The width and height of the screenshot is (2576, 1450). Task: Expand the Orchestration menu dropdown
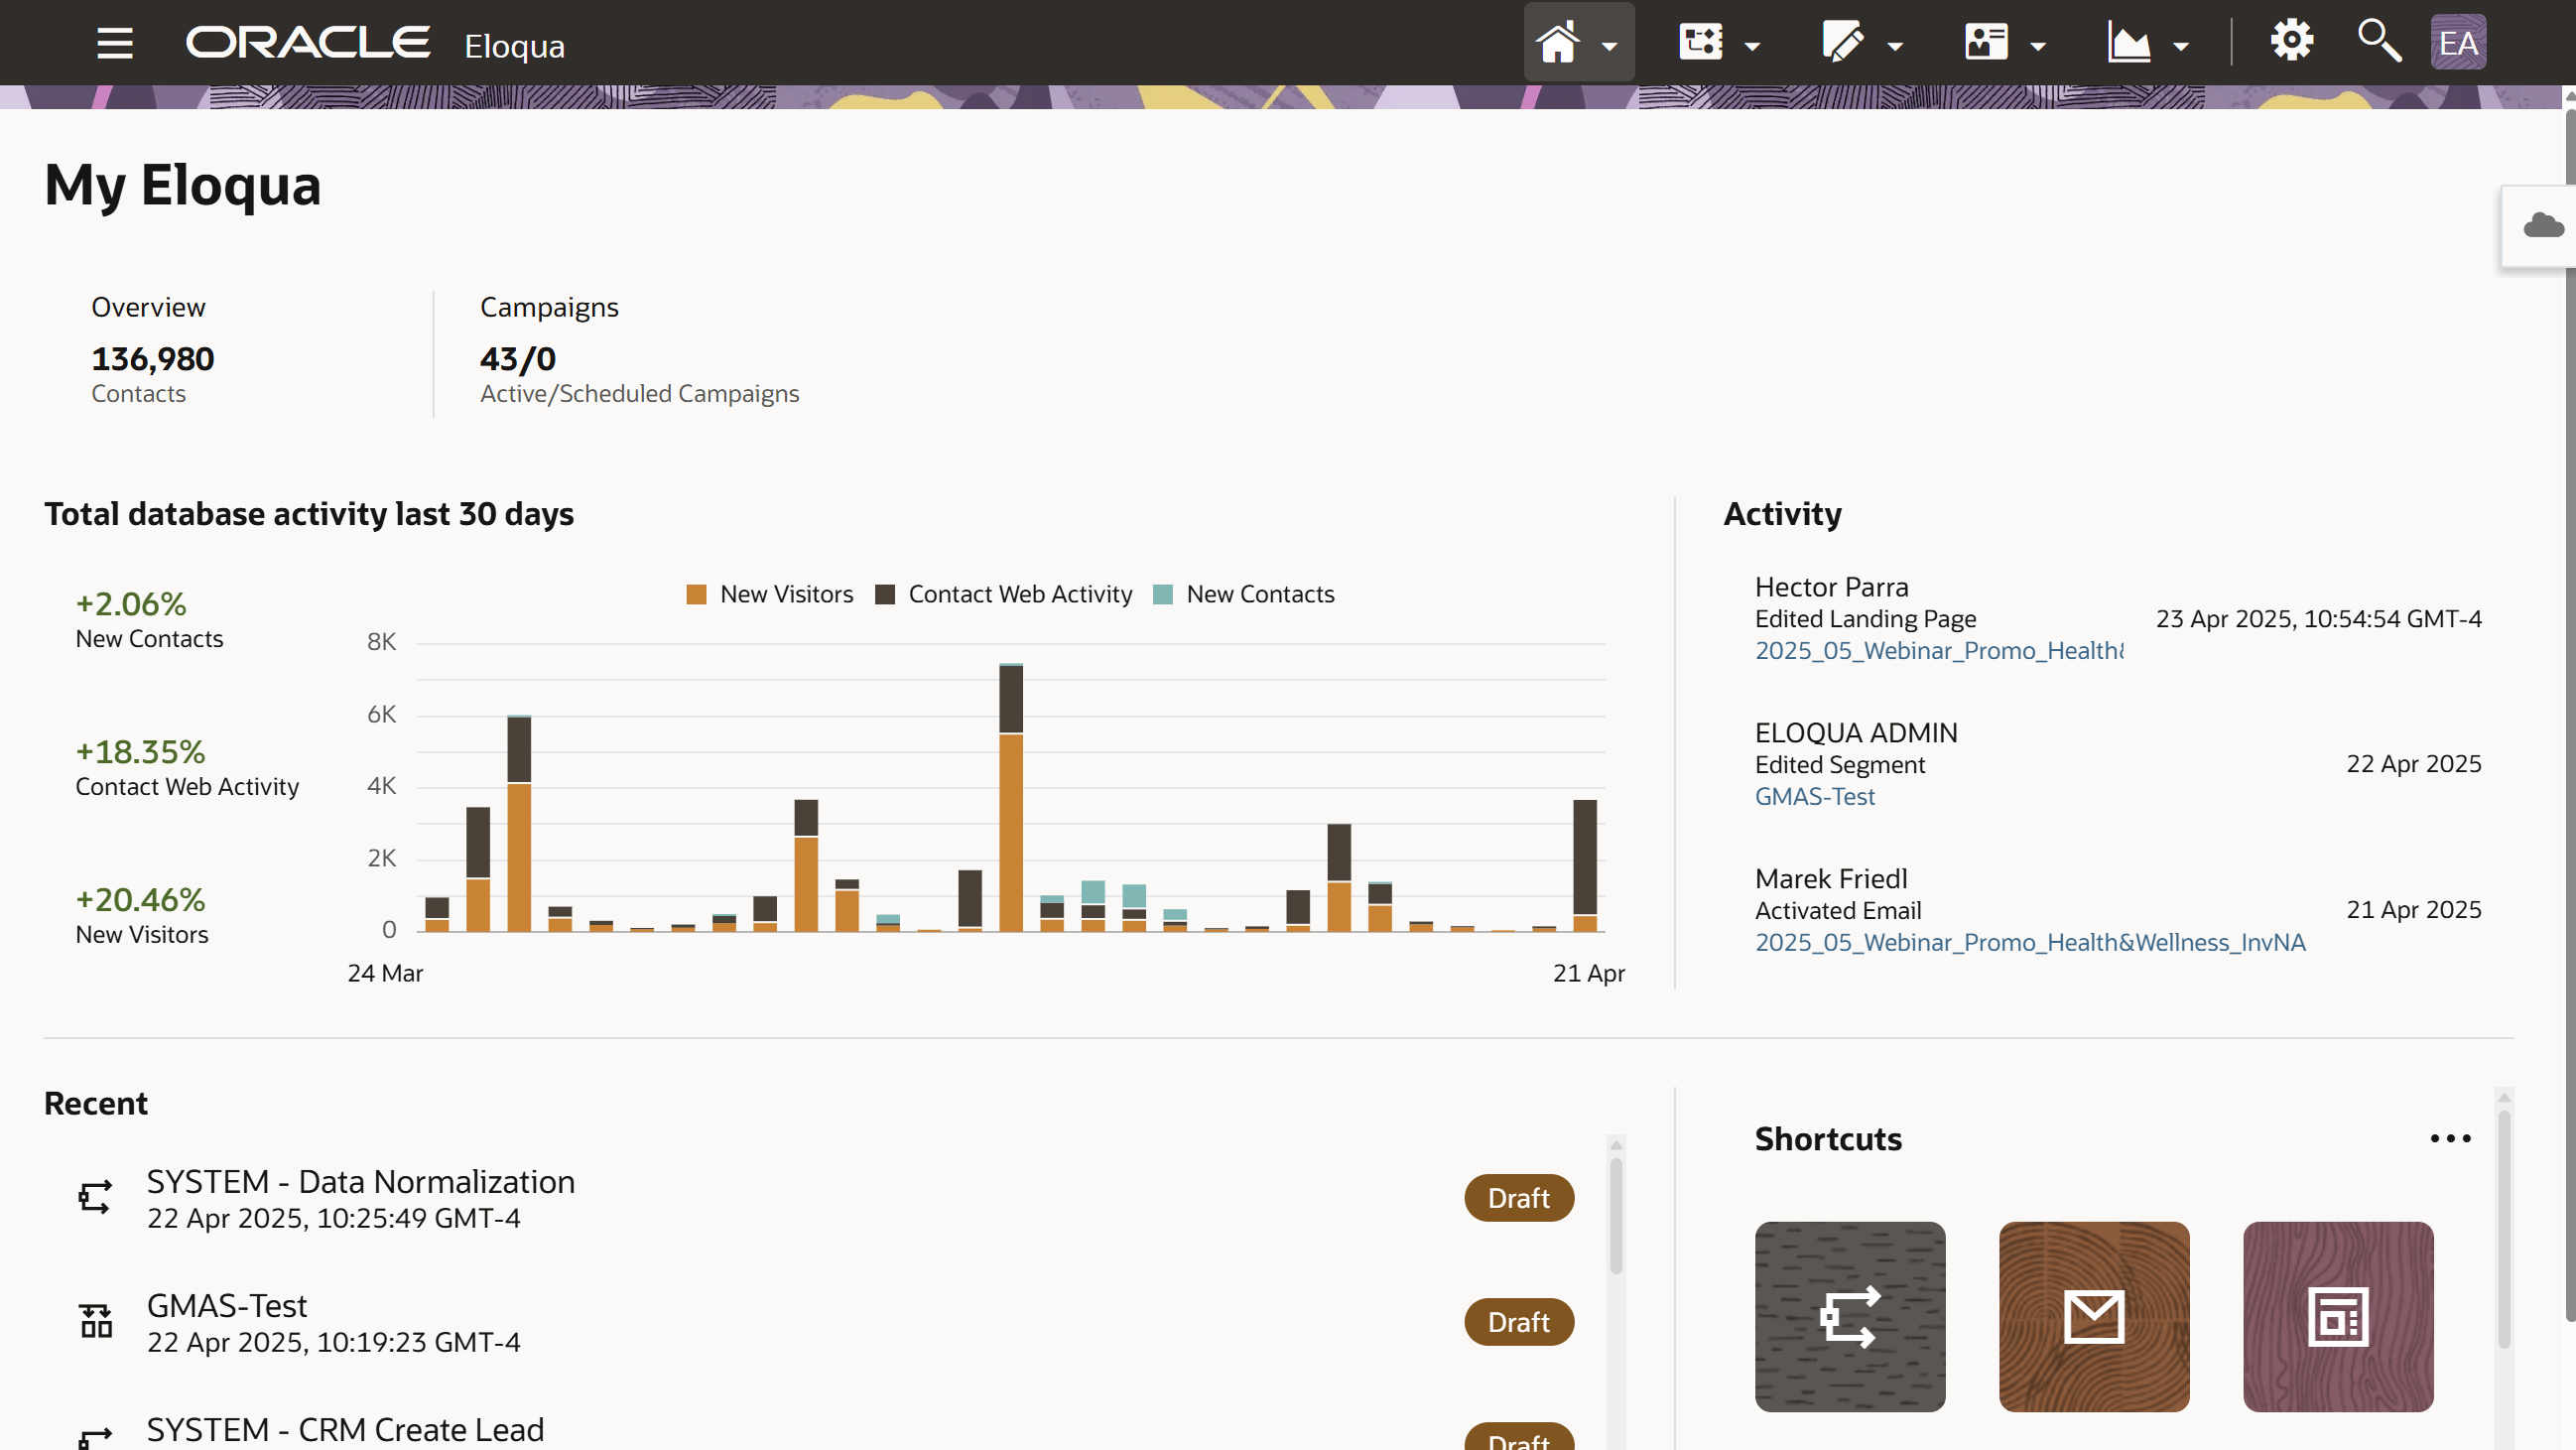(x=1752, y=46)
